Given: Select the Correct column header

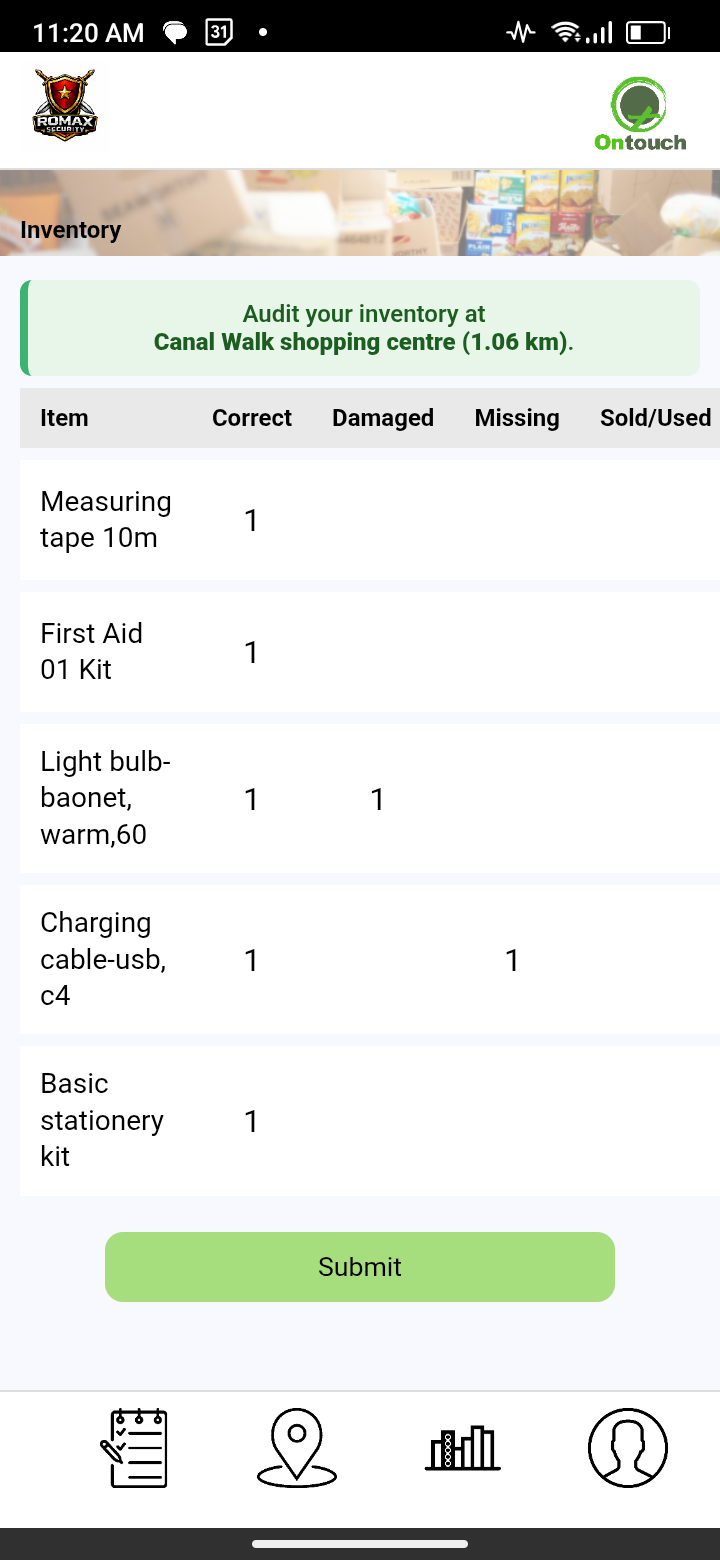Looking at the screenshot, I should (x=252, y=418).
